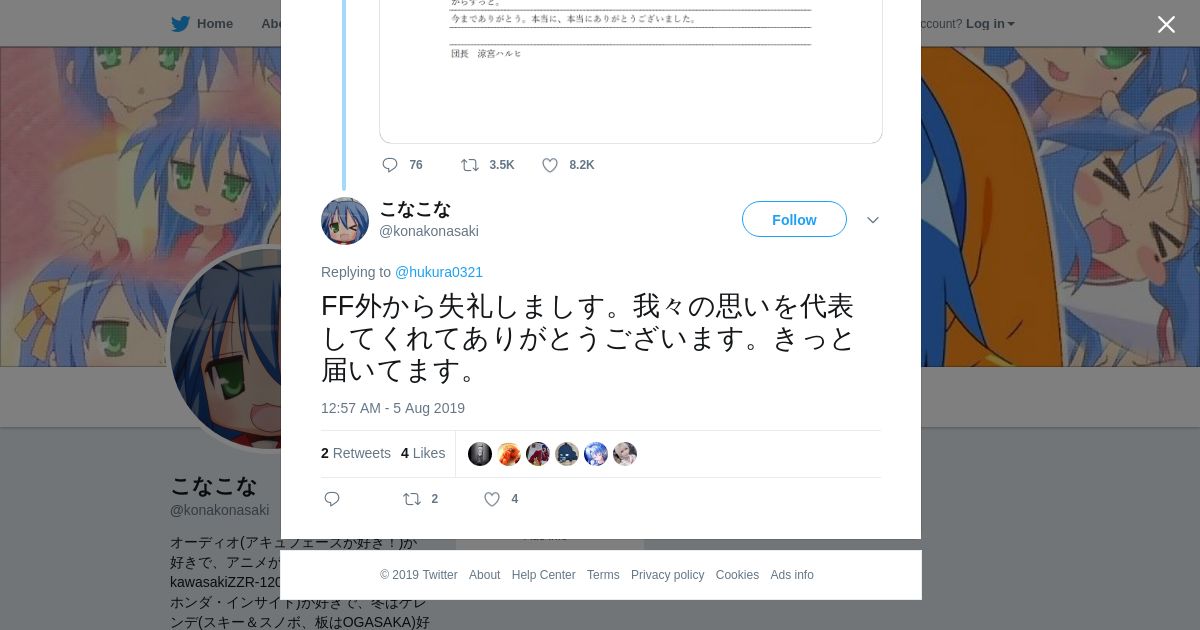The image size is (1200, 630).
Task: Click reply icon with 76 replies
Action: [390, 165]
